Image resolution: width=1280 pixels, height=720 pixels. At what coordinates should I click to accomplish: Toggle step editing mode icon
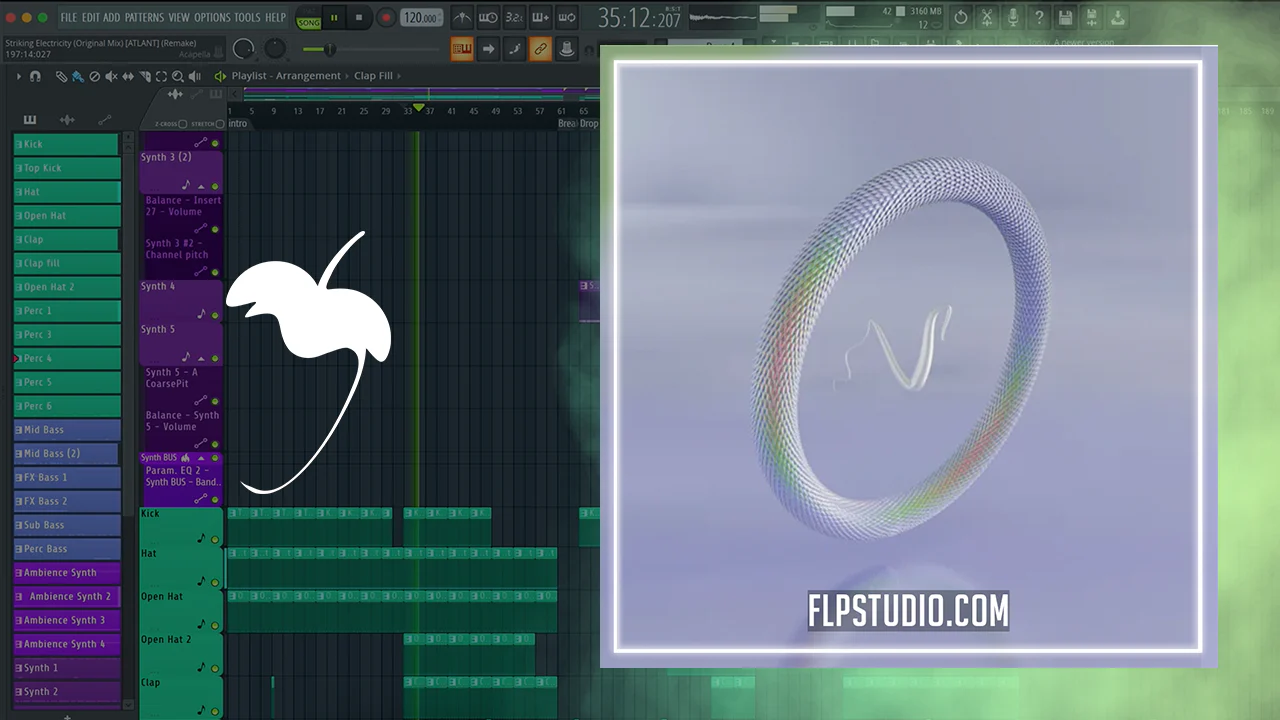(514, 49)
